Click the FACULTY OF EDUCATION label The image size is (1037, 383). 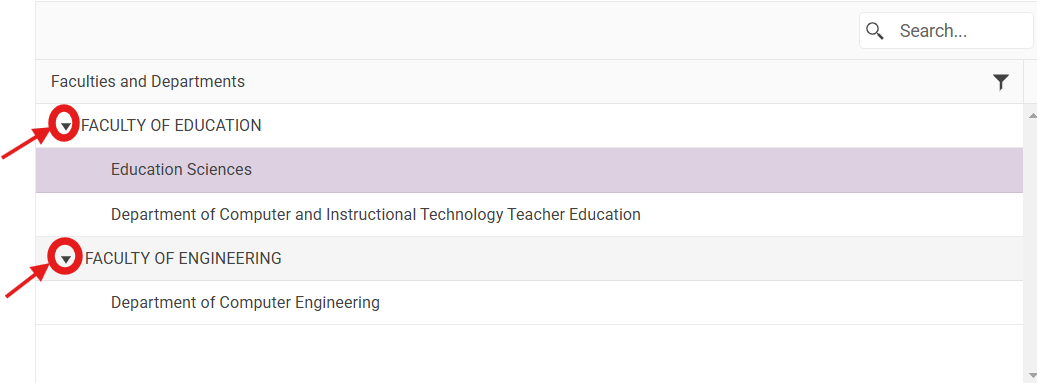coord(171,125)
